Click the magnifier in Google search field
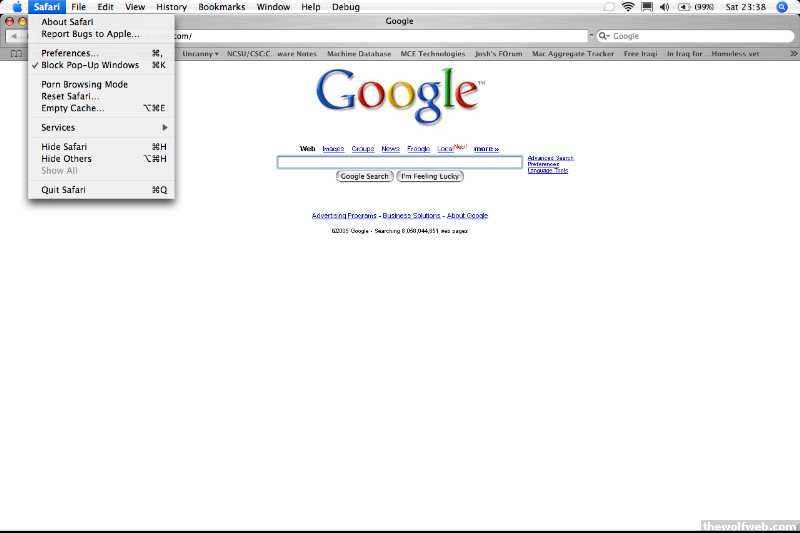The image size is (800, 533). click(x=604, y=36)
